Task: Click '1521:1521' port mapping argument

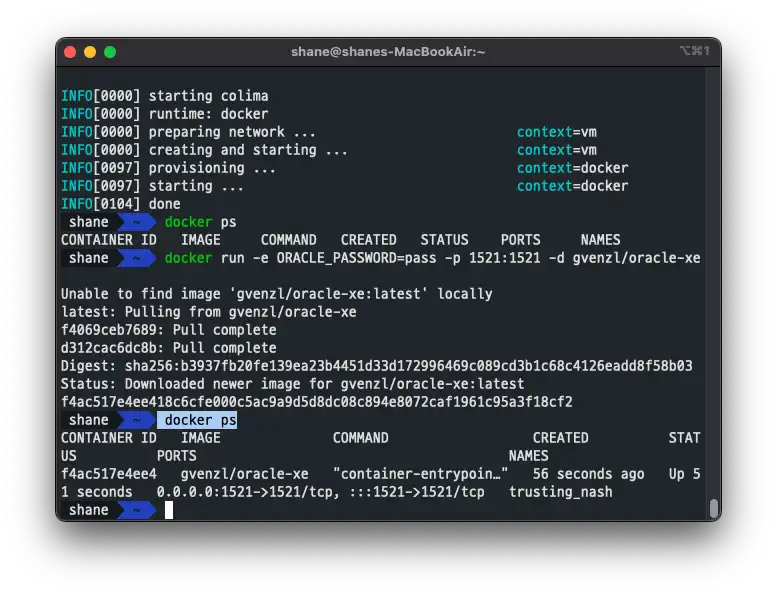Action: (x=504, y=258)
